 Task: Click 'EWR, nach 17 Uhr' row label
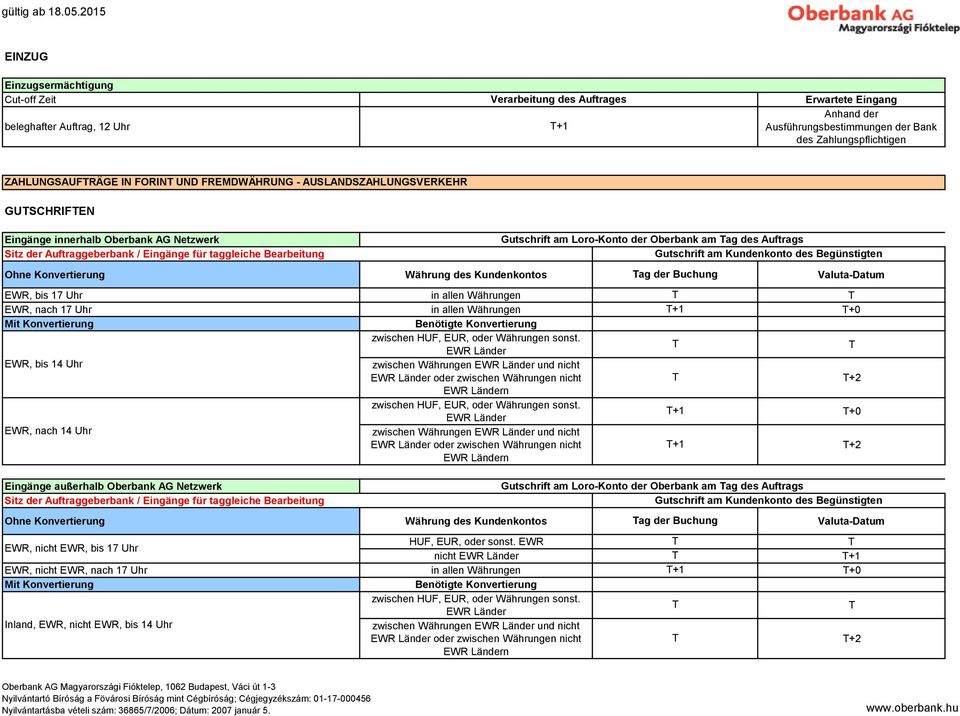tap(181, 309)
